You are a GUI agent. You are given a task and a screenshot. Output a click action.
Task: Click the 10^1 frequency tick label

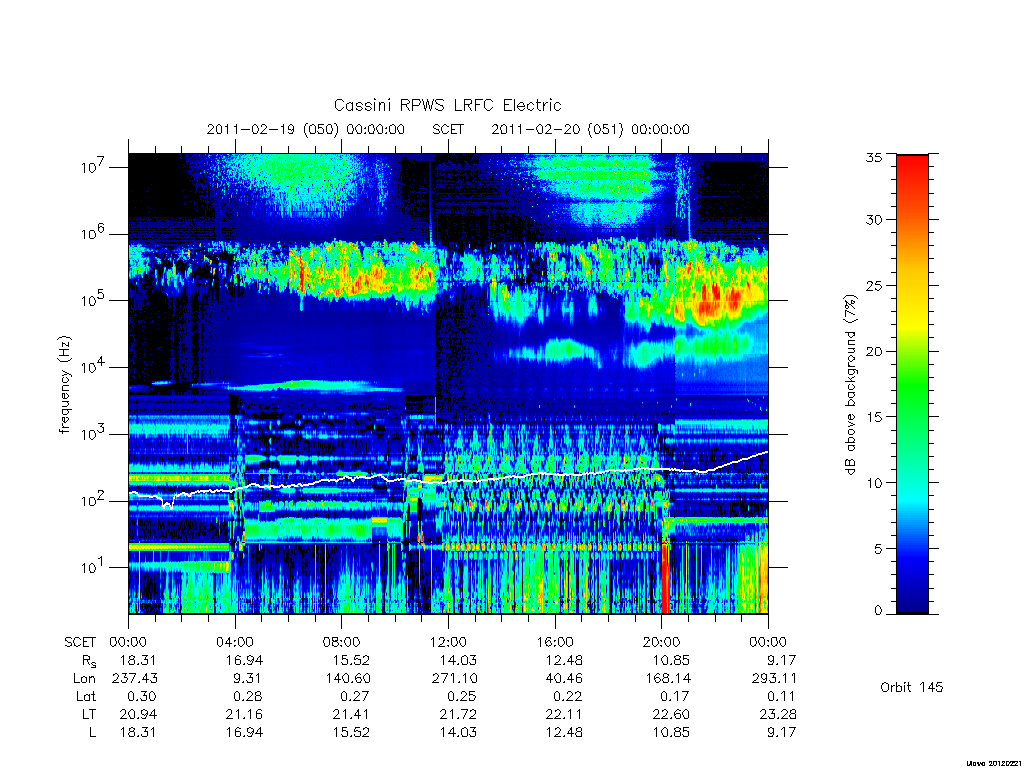(94, 567)
